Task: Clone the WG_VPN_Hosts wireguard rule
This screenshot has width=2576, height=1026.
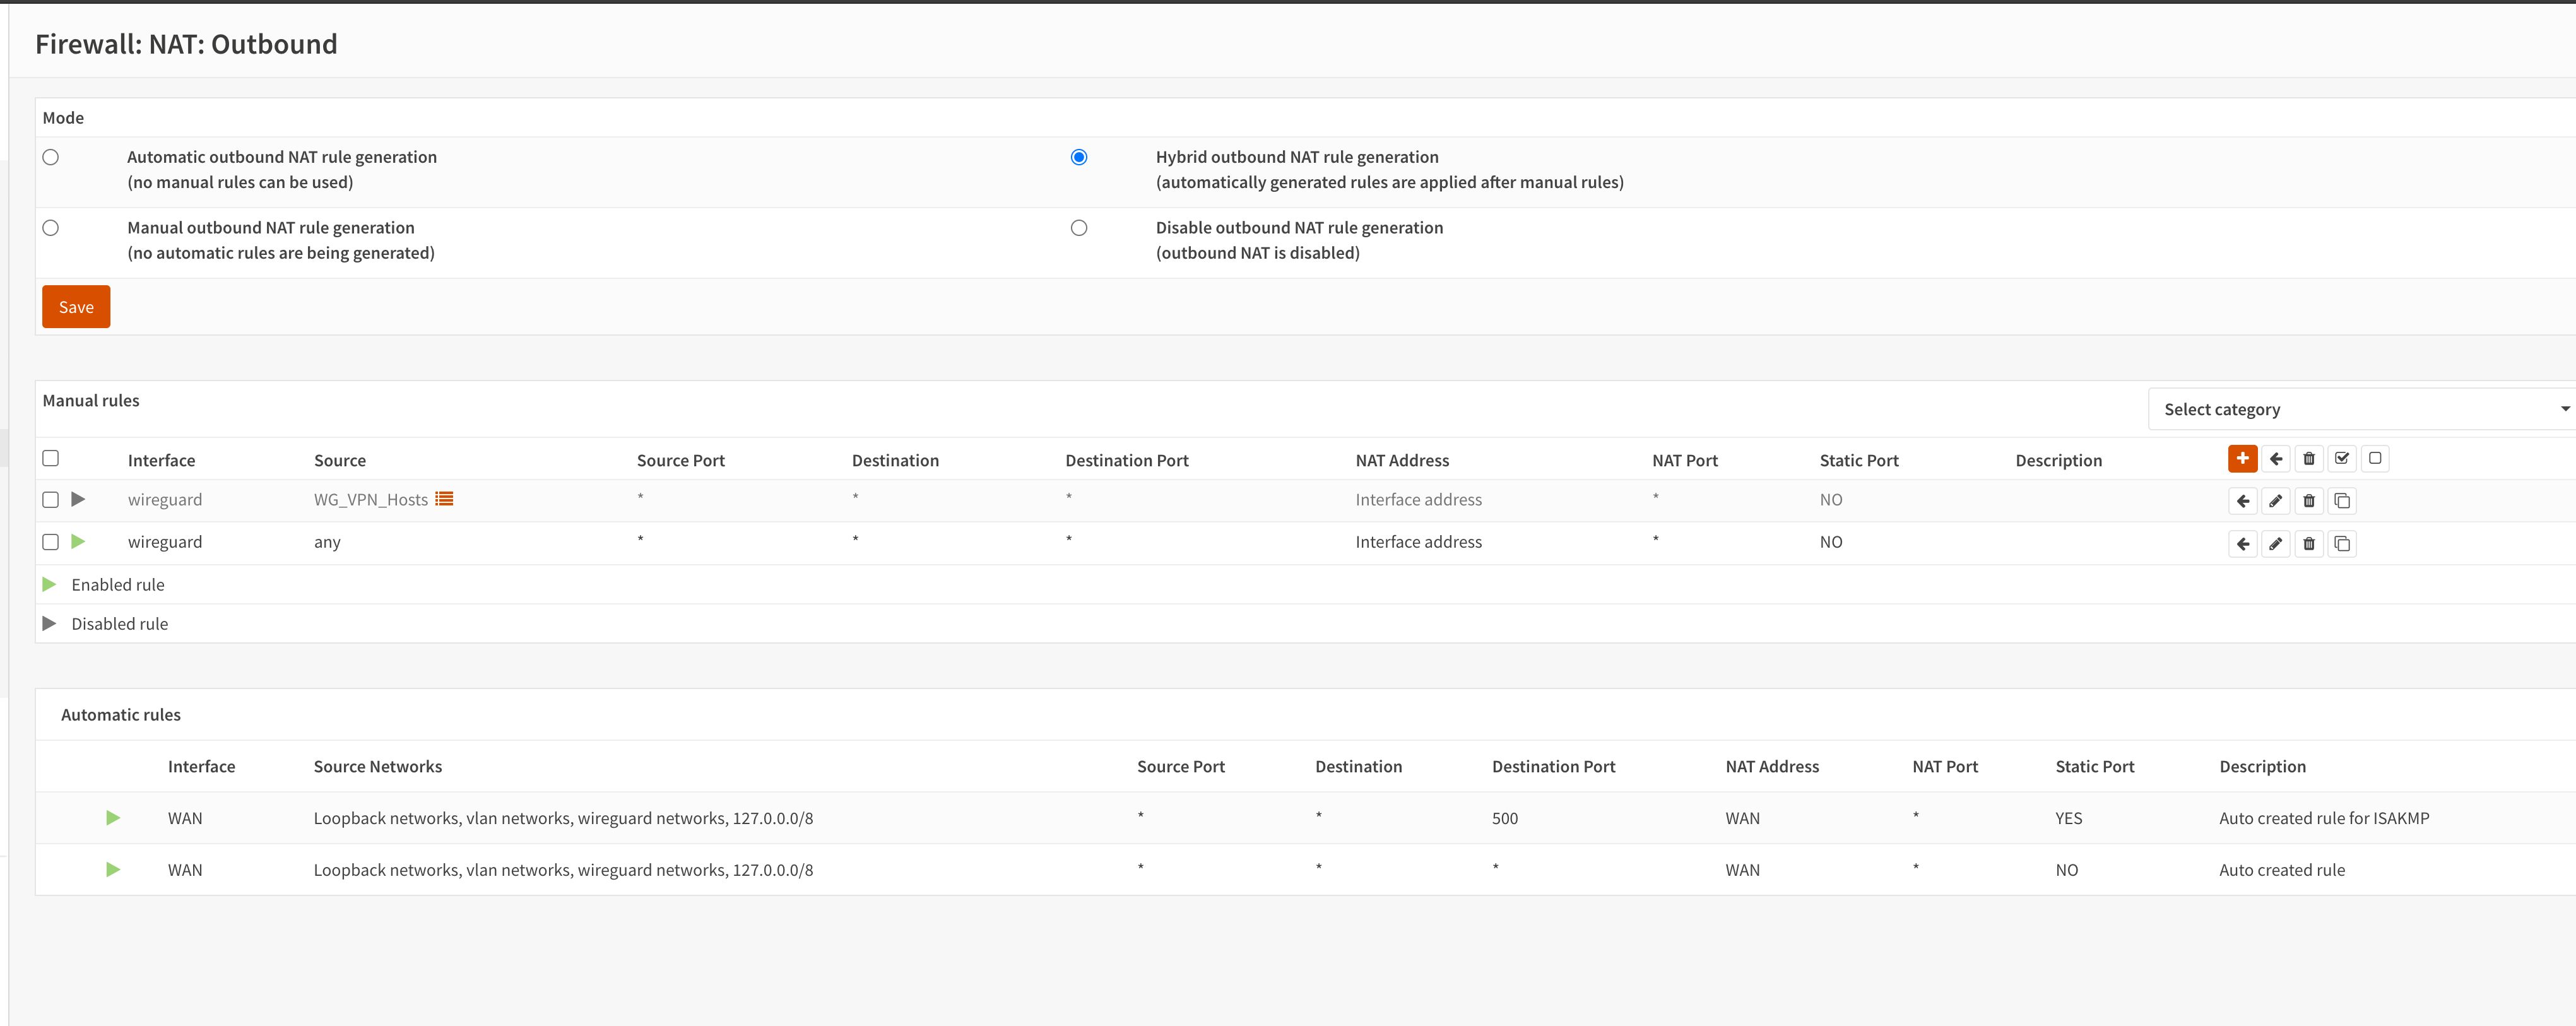Action: point(2342,501)
